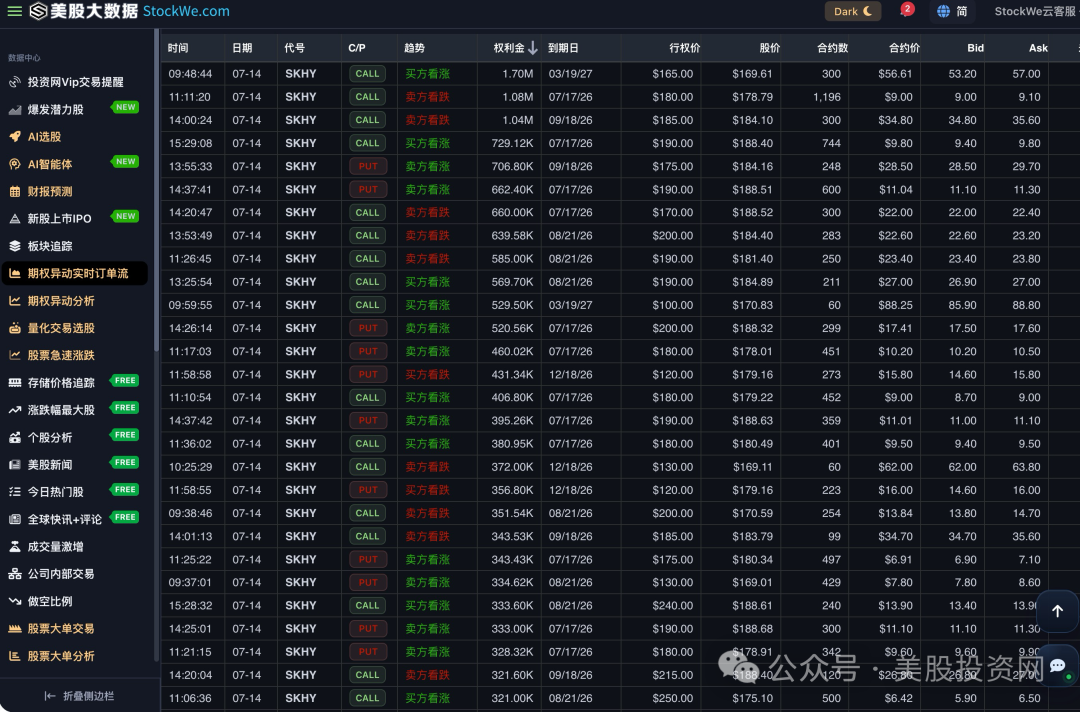Click the PUT tag in 13:55:33 row
1080x712 pixels.
point(367,166)
